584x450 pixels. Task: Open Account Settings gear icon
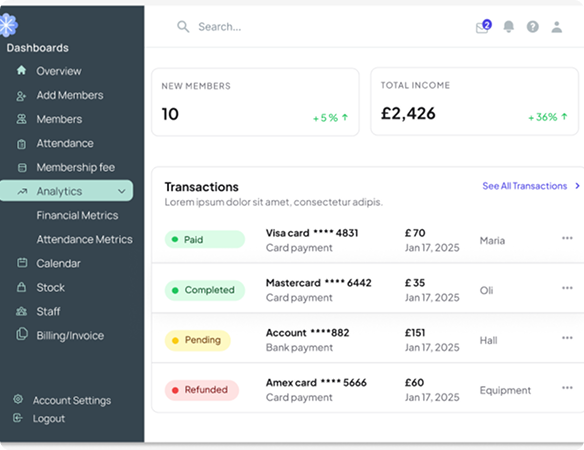pyautogui.click(x=18, y=399)
